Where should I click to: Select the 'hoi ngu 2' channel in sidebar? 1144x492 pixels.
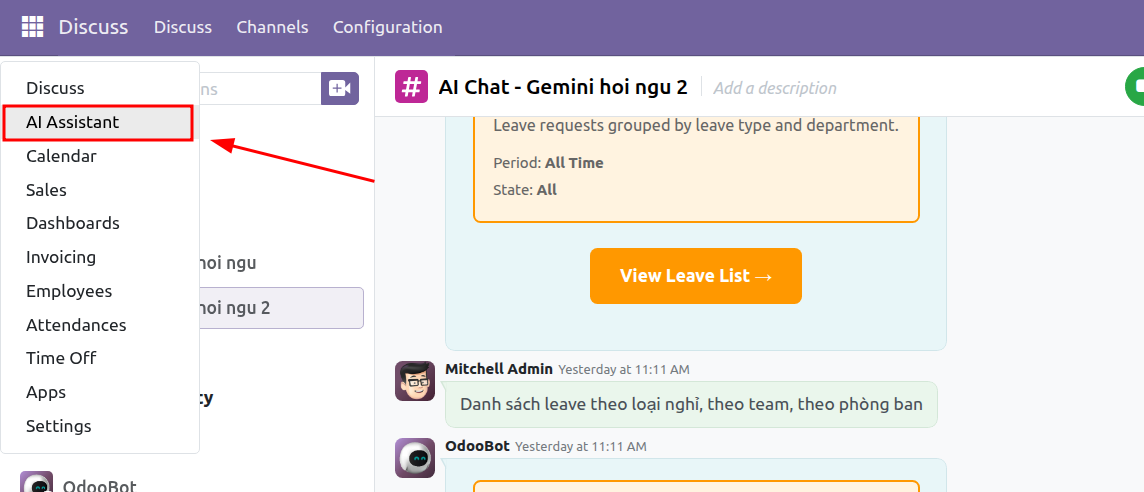tap(281, 308)
